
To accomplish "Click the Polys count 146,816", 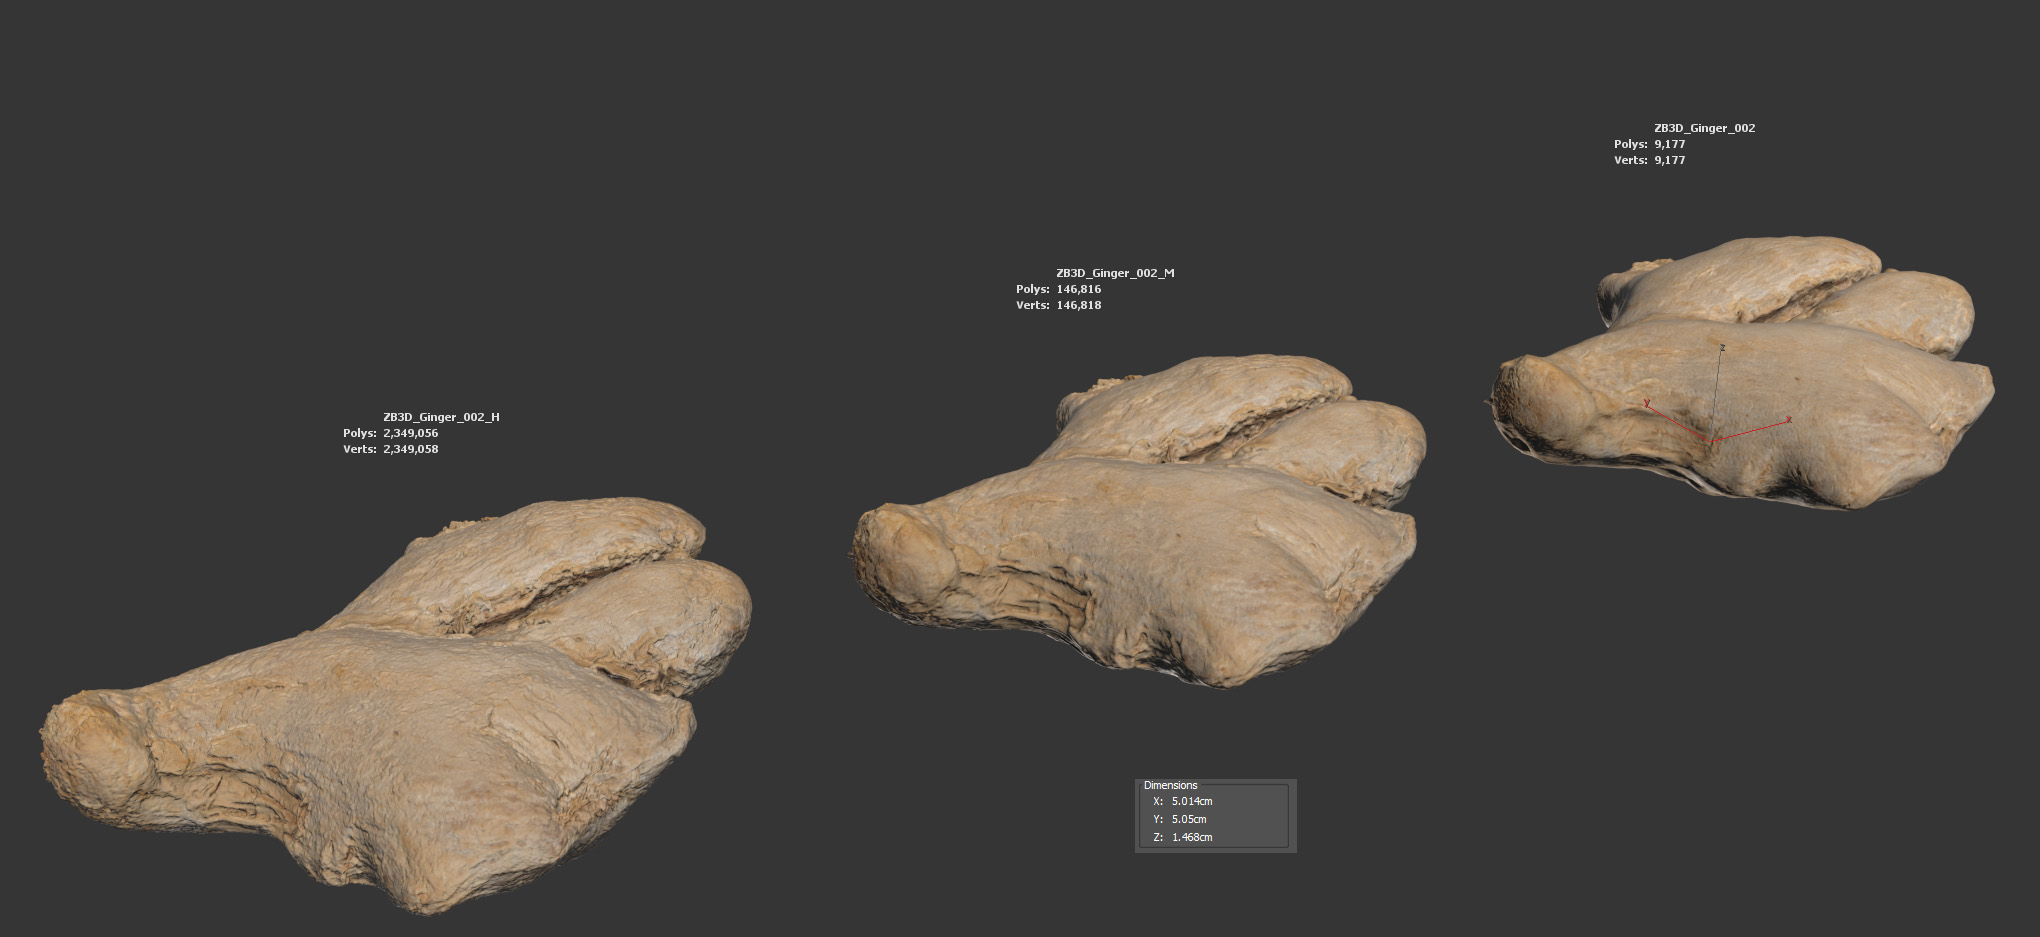I will pos(1078,289).
